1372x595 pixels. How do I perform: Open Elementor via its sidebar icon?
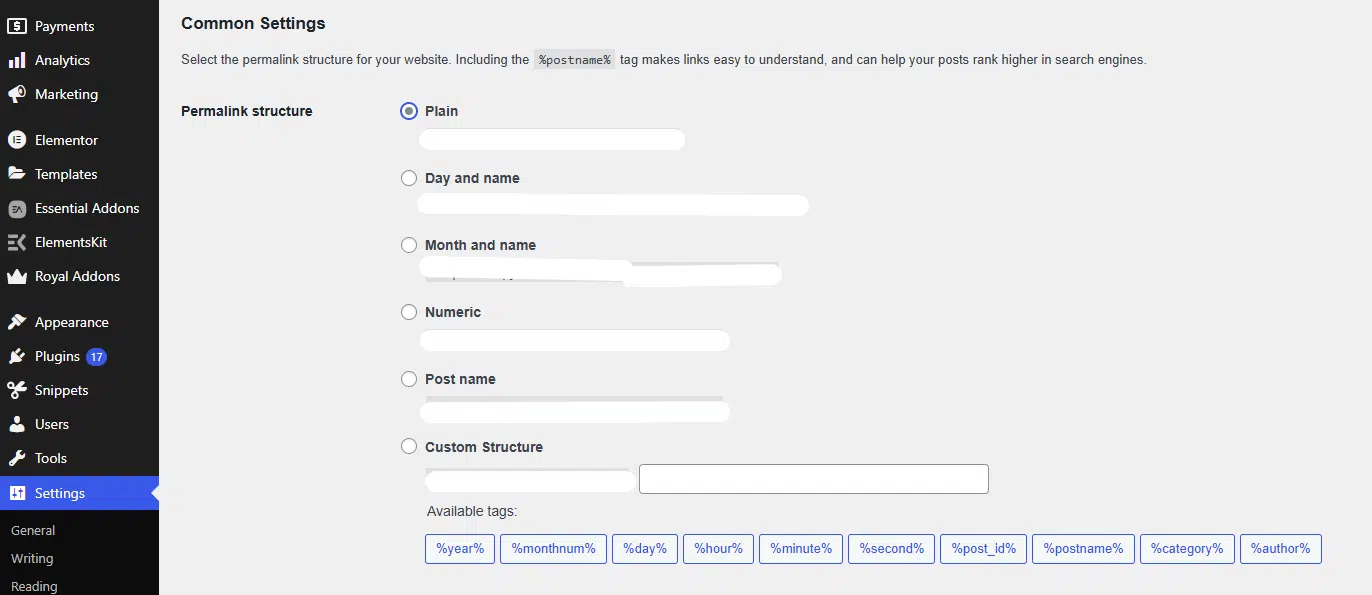click(x=15, y=140)
